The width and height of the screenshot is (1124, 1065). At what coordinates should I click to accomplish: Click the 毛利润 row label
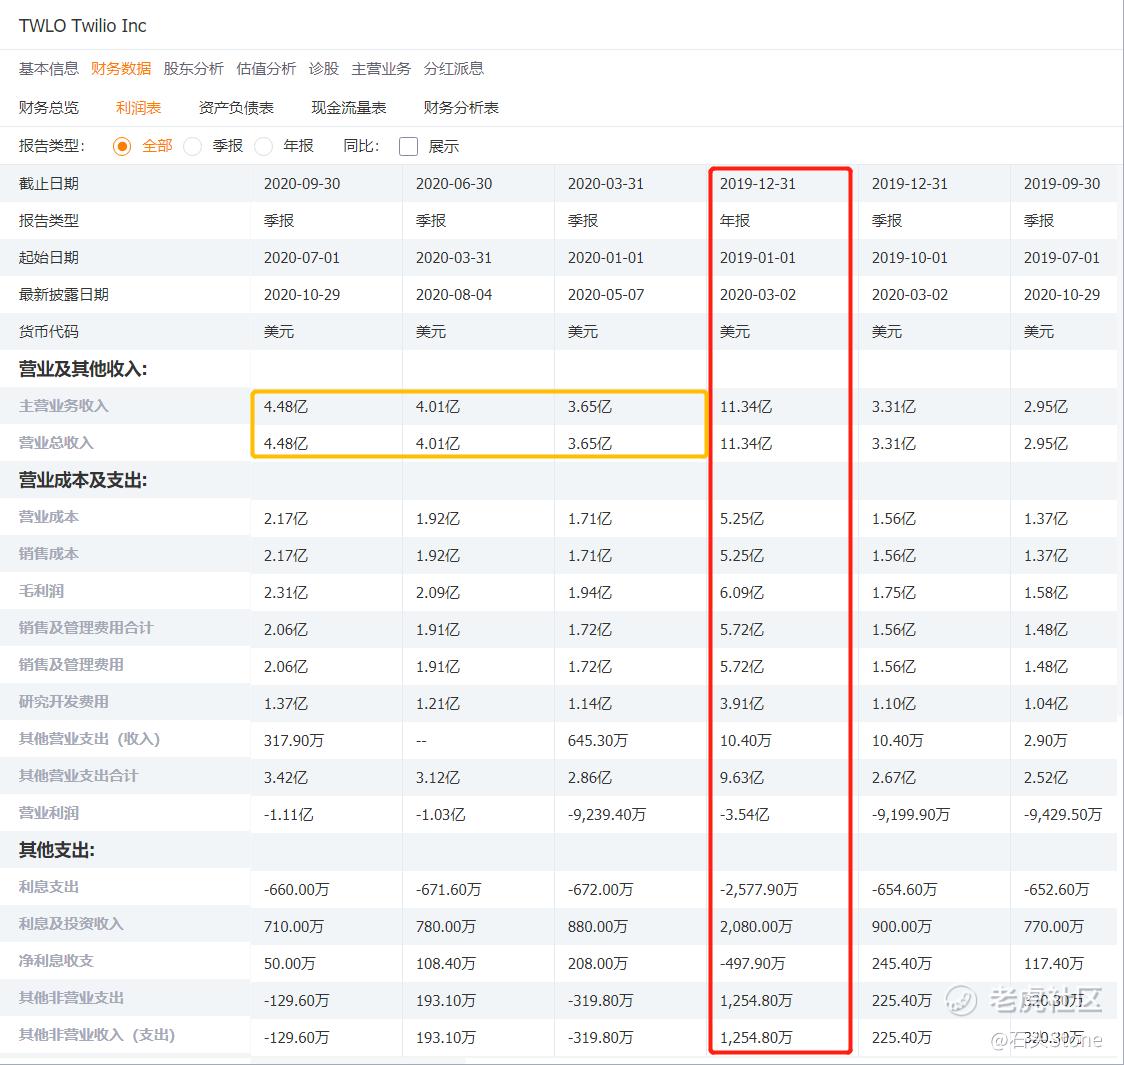[41, 591]
